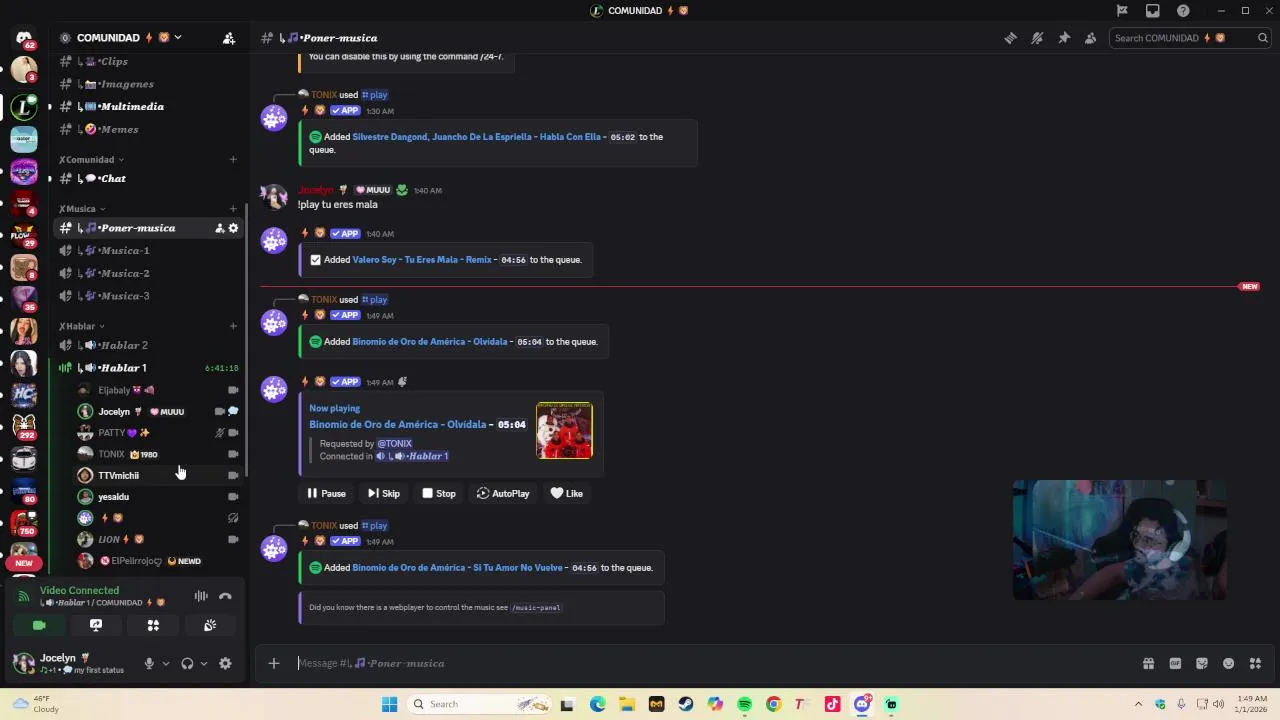Open Spotify from the Windows taskbar

point(744,704)
